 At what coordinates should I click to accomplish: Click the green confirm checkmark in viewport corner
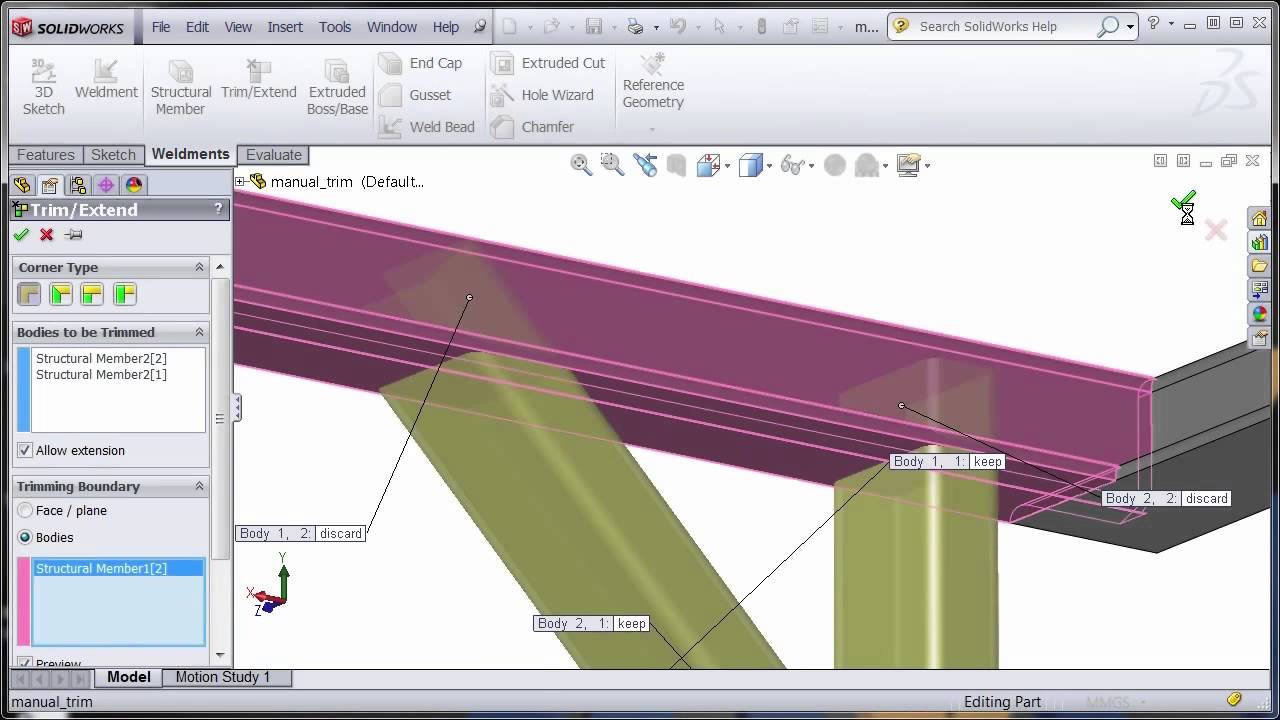pos(1184,203)
